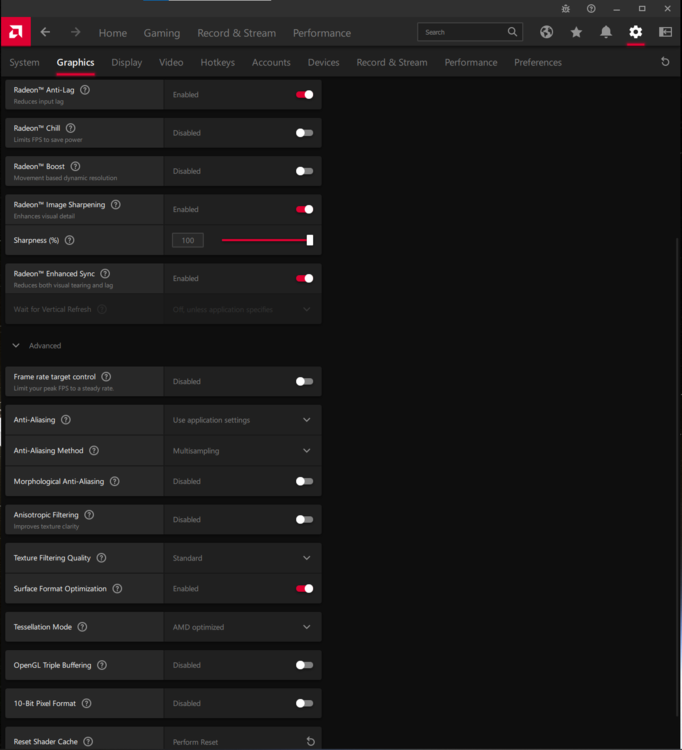
Task: Click the reset-to-defaults arrow in the tab row
Action: pos(665,62)
